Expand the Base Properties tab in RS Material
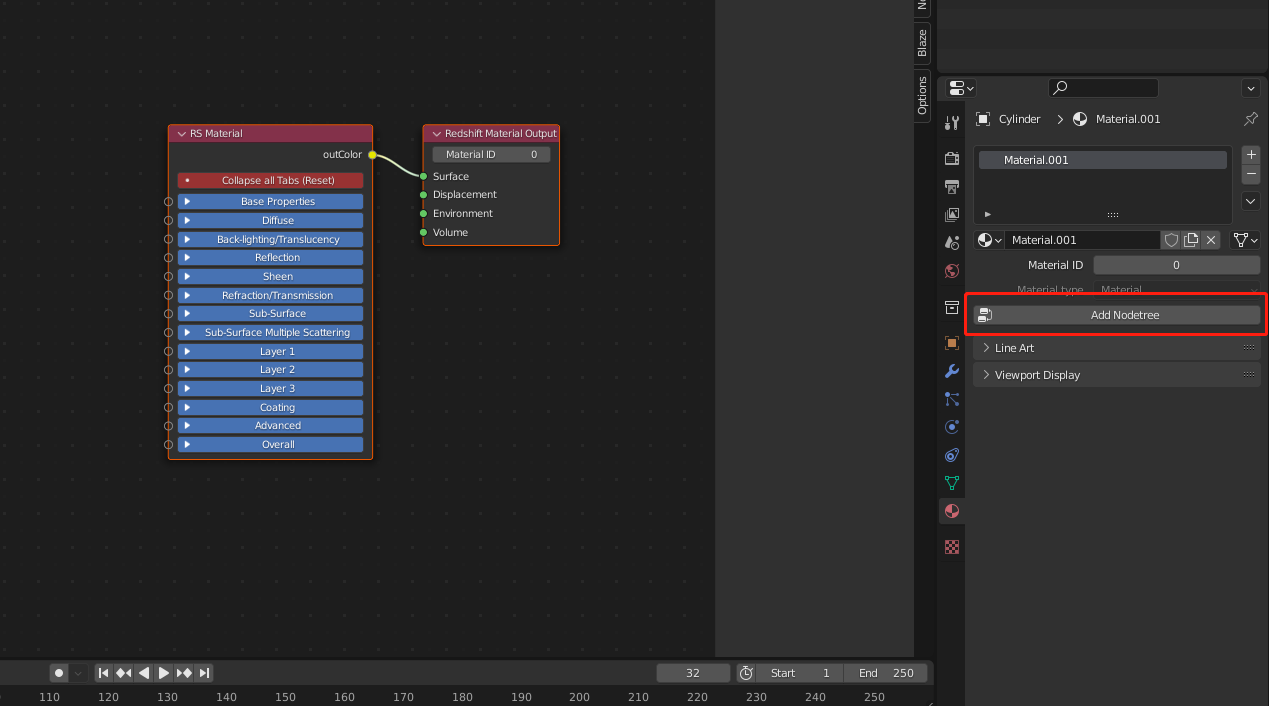 (x=270, y=202)
